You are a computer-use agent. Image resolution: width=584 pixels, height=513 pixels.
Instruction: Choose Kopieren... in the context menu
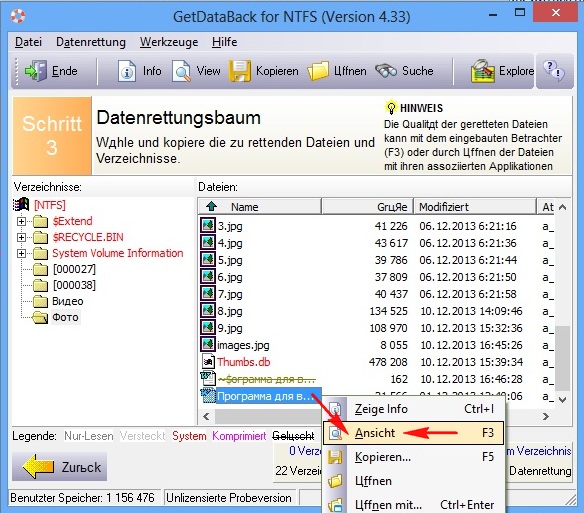tap(413, 457)
